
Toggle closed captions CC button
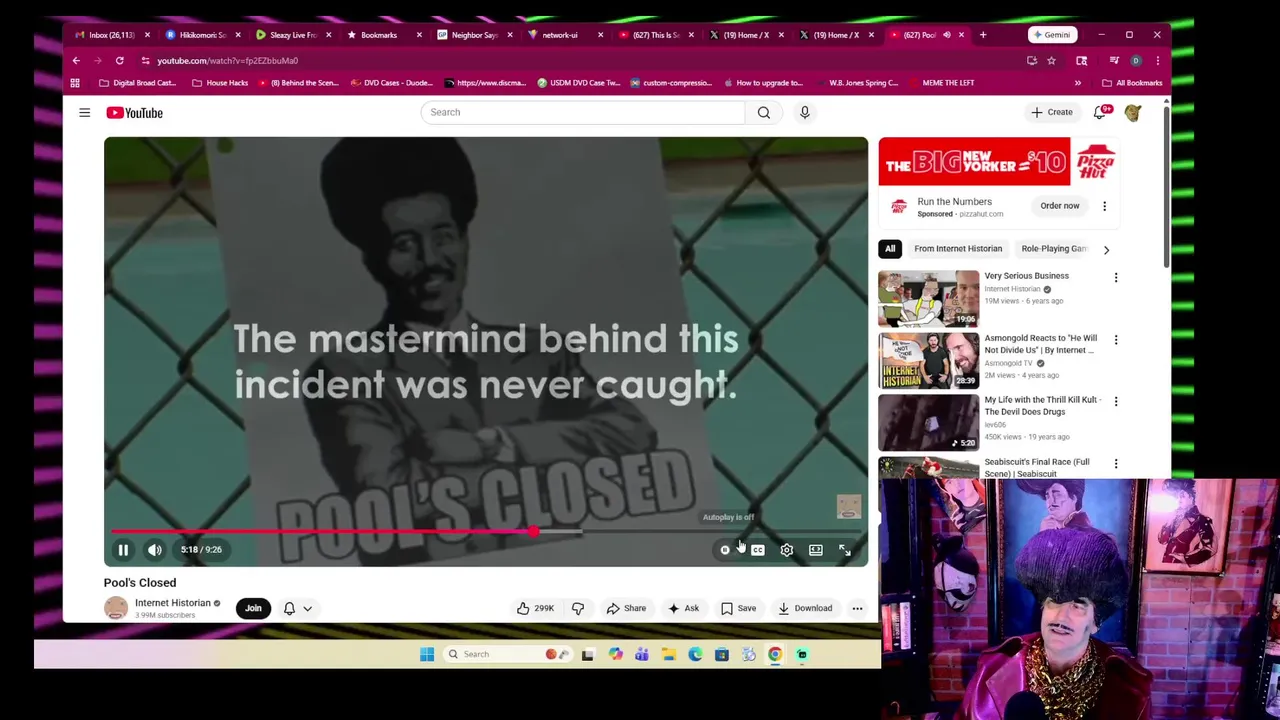(x=758, y=550)
